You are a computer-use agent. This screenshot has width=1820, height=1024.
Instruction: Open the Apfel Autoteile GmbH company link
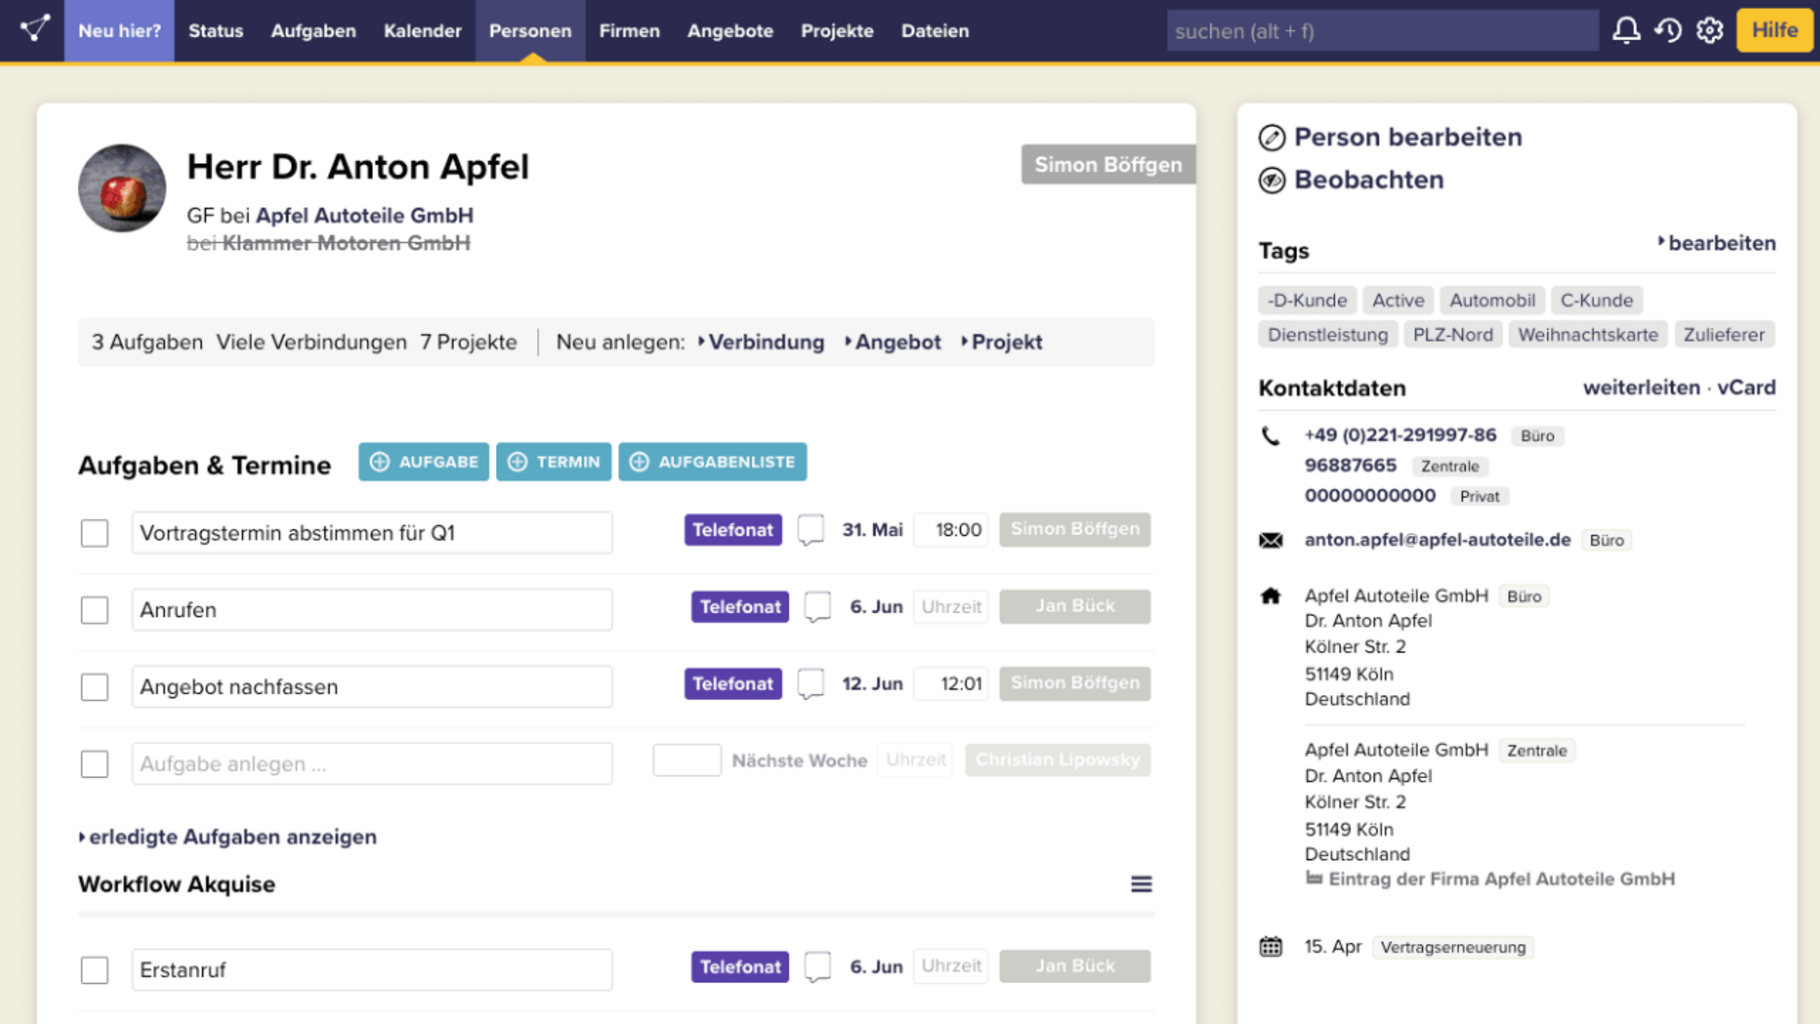(364, 216)
